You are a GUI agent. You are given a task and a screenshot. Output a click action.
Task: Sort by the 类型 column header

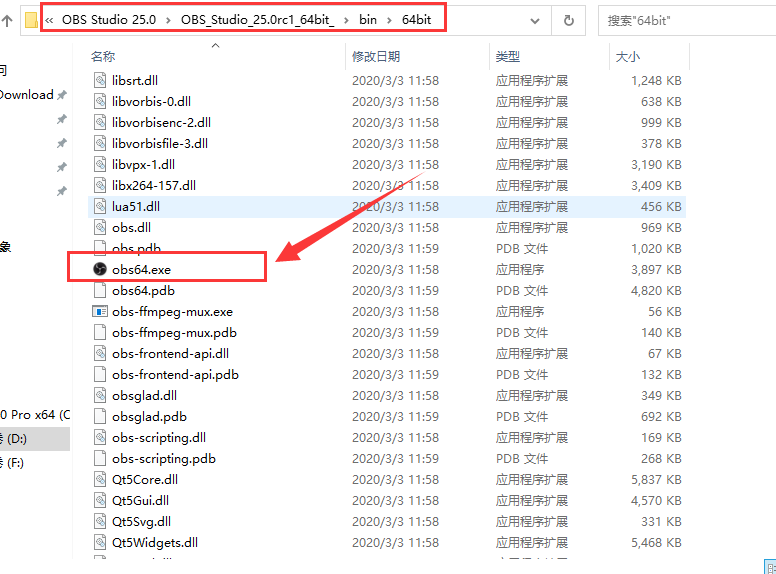(x=508, y=56)
